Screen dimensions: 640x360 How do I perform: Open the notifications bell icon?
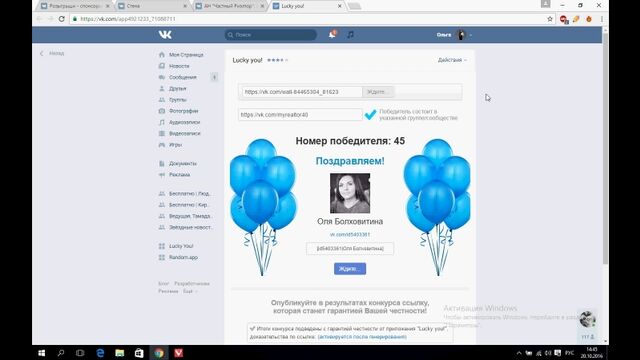[x=332, y=35]
